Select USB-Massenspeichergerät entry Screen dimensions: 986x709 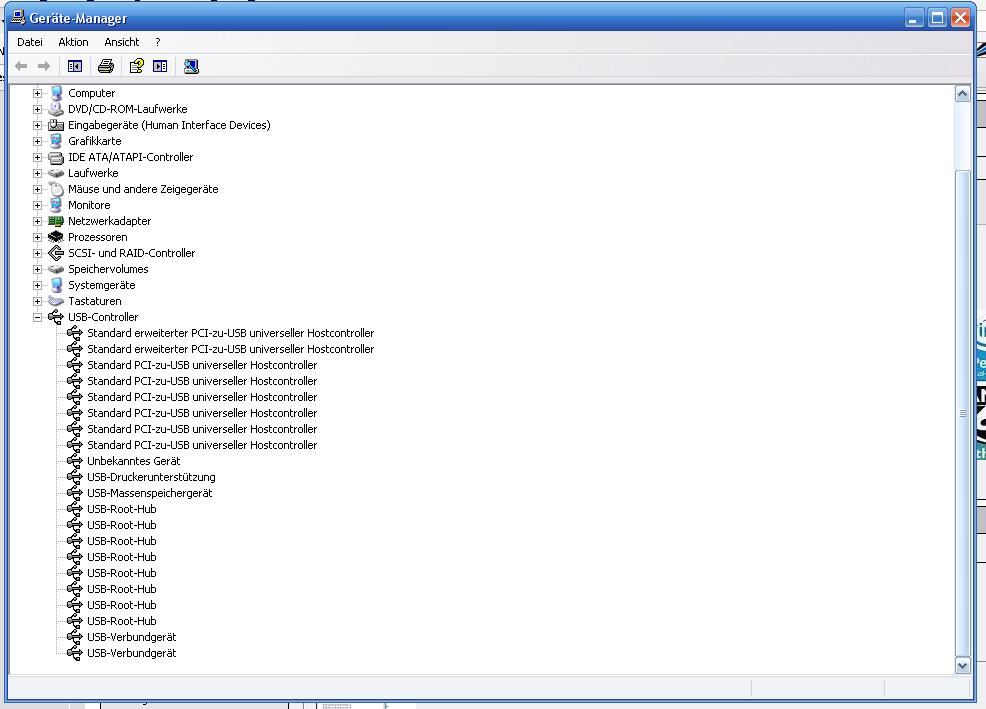click(x=150, y=493)
